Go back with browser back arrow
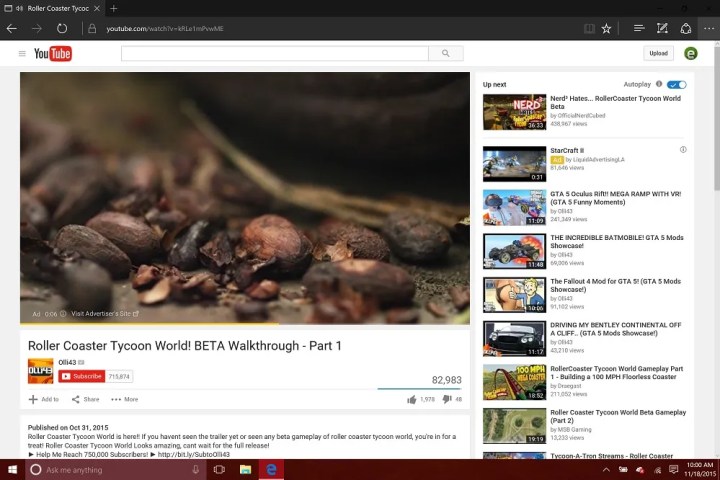The image size is (720, 480). point(12,28)
